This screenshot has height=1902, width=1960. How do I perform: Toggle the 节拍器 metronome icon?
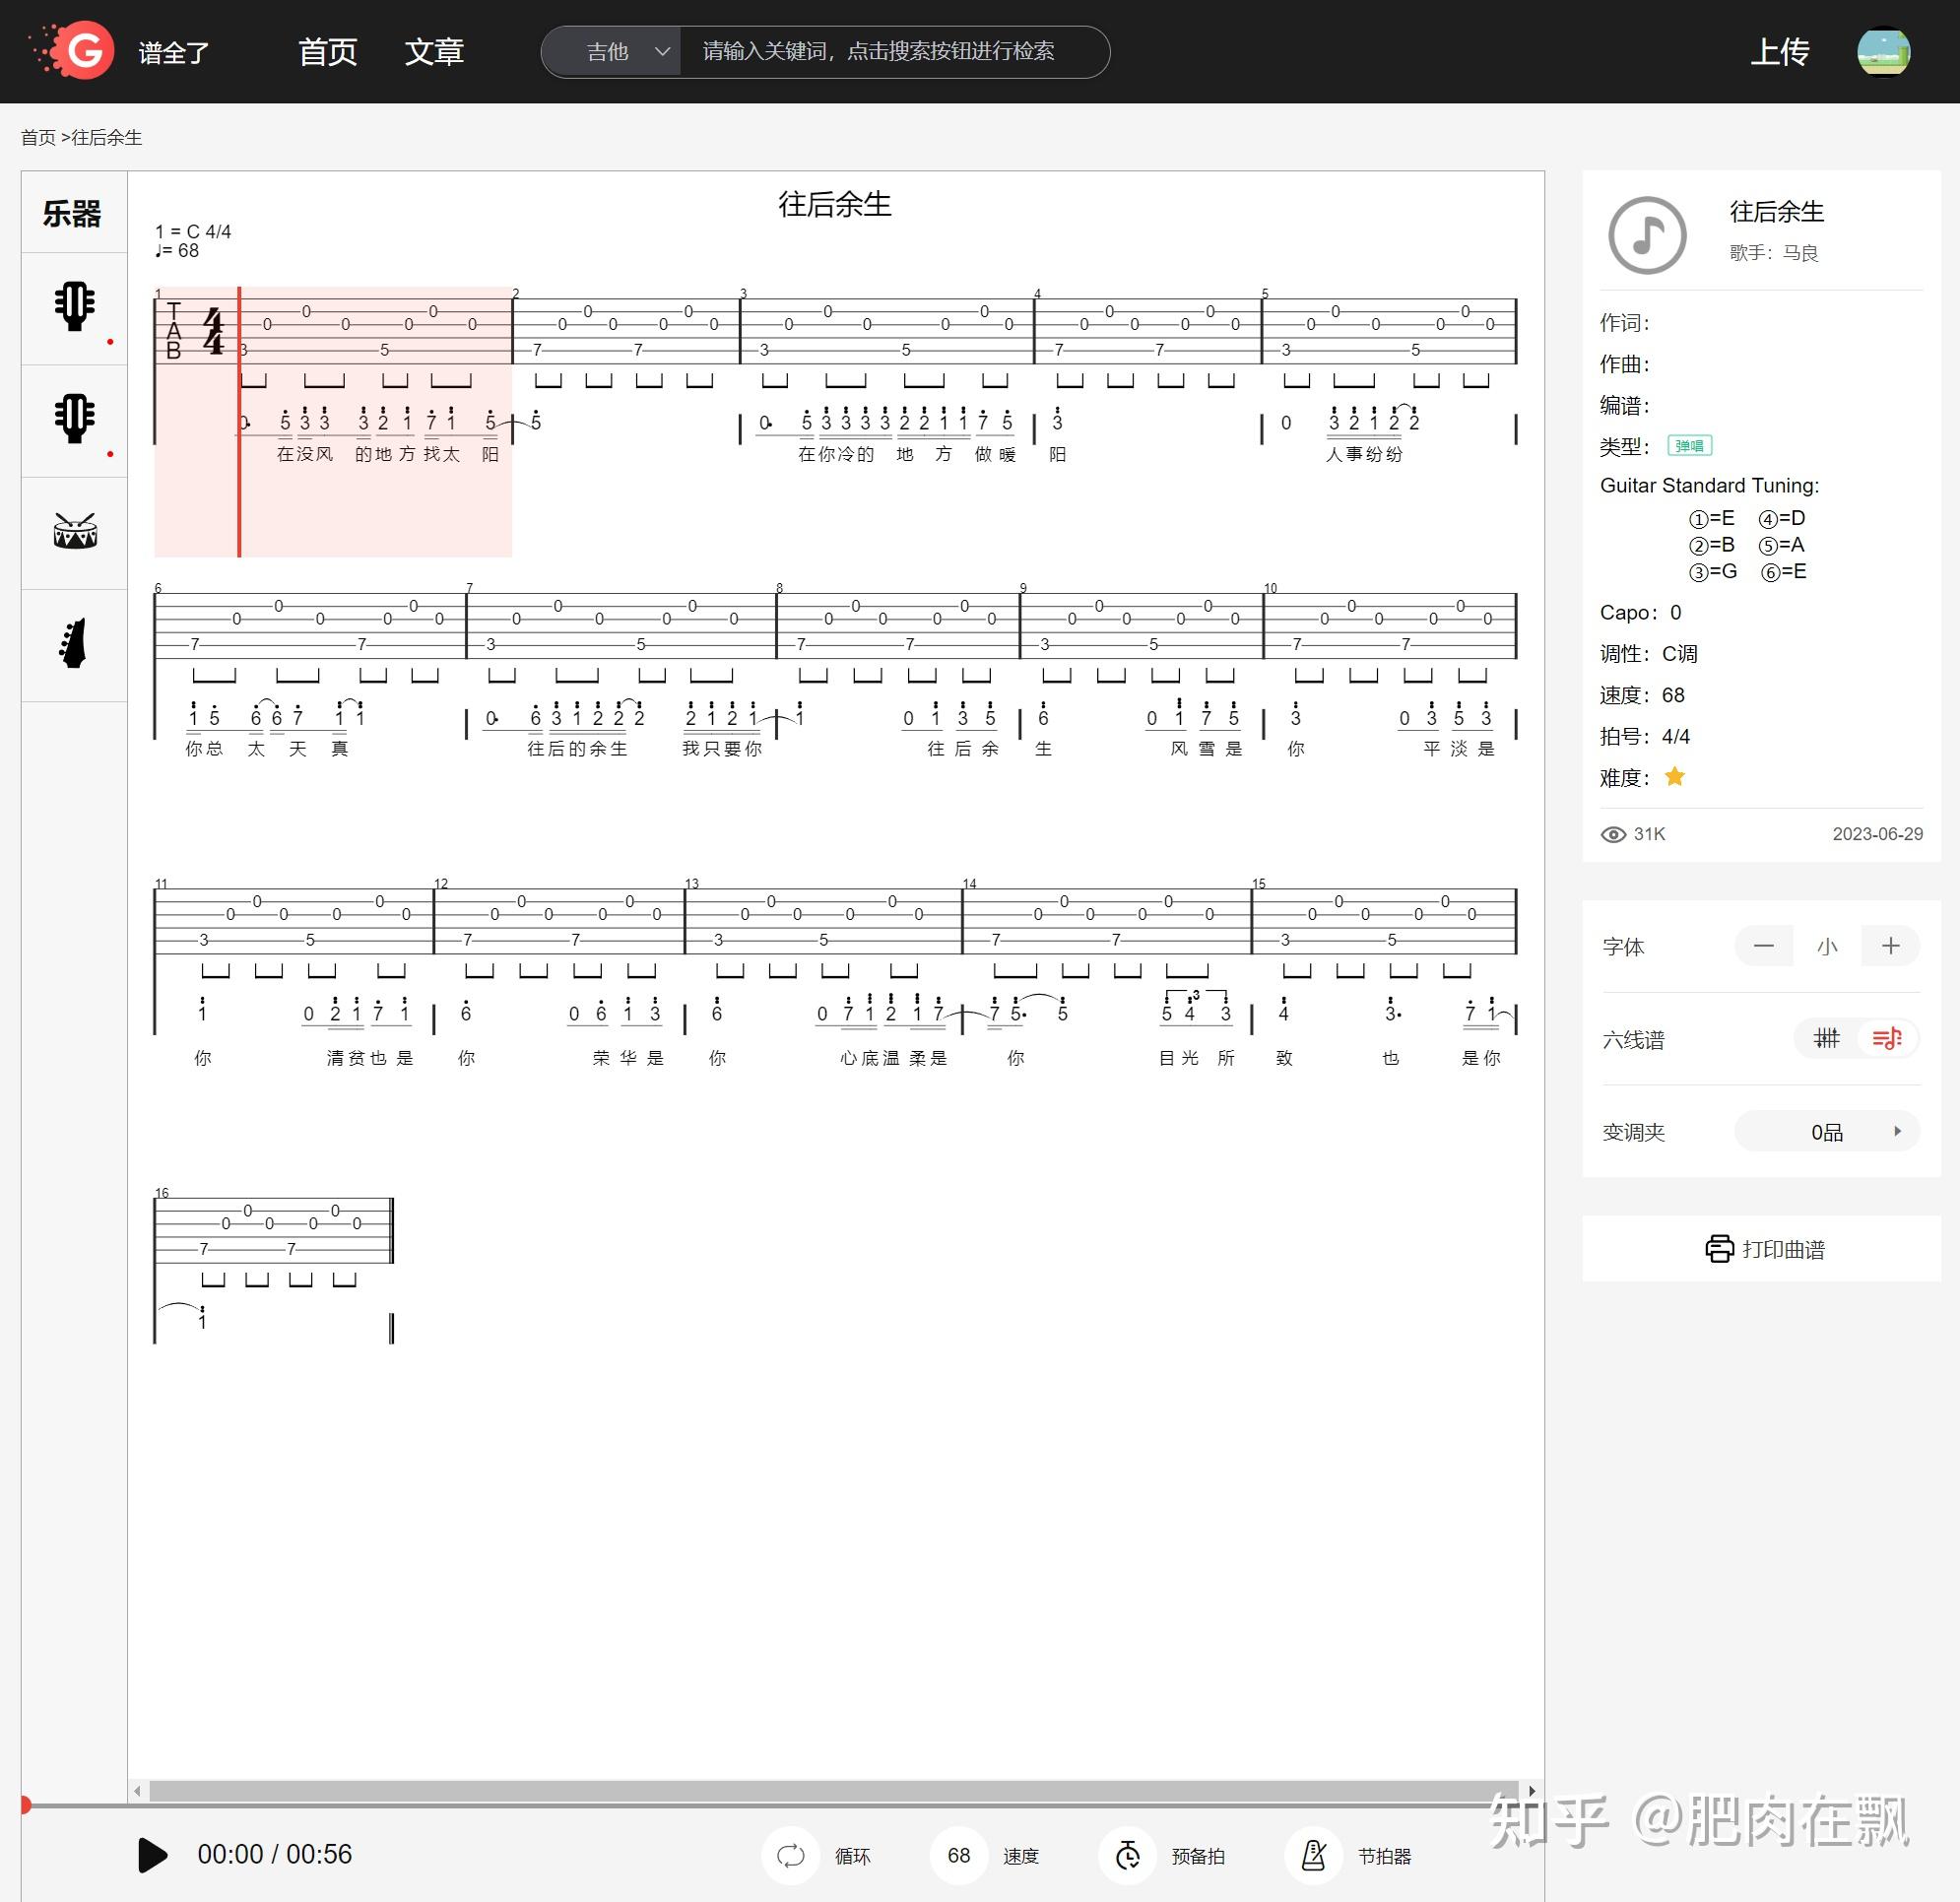pyautogui.click(x=1313, y=1855)
